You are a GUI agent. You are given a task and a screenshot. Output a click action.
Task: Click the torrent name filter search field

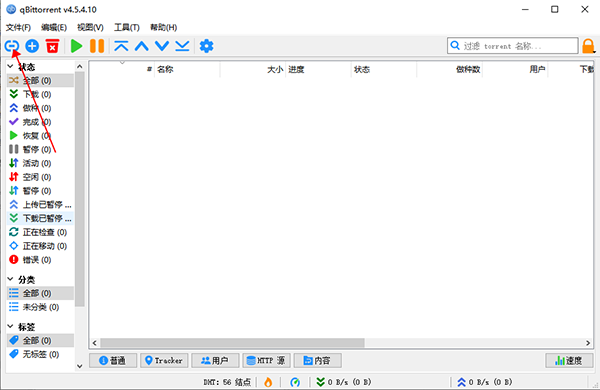pyautogui.click(x=513, y=46)
